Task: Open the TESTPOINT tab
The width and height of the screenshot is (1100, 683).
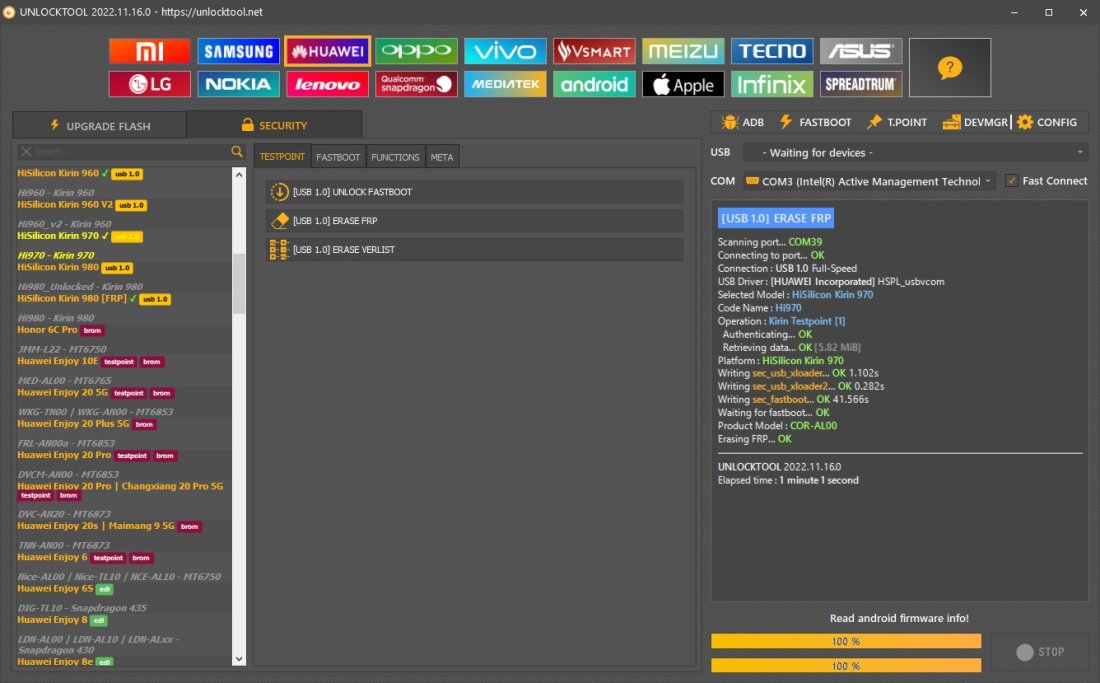Action: pos(282,157)
